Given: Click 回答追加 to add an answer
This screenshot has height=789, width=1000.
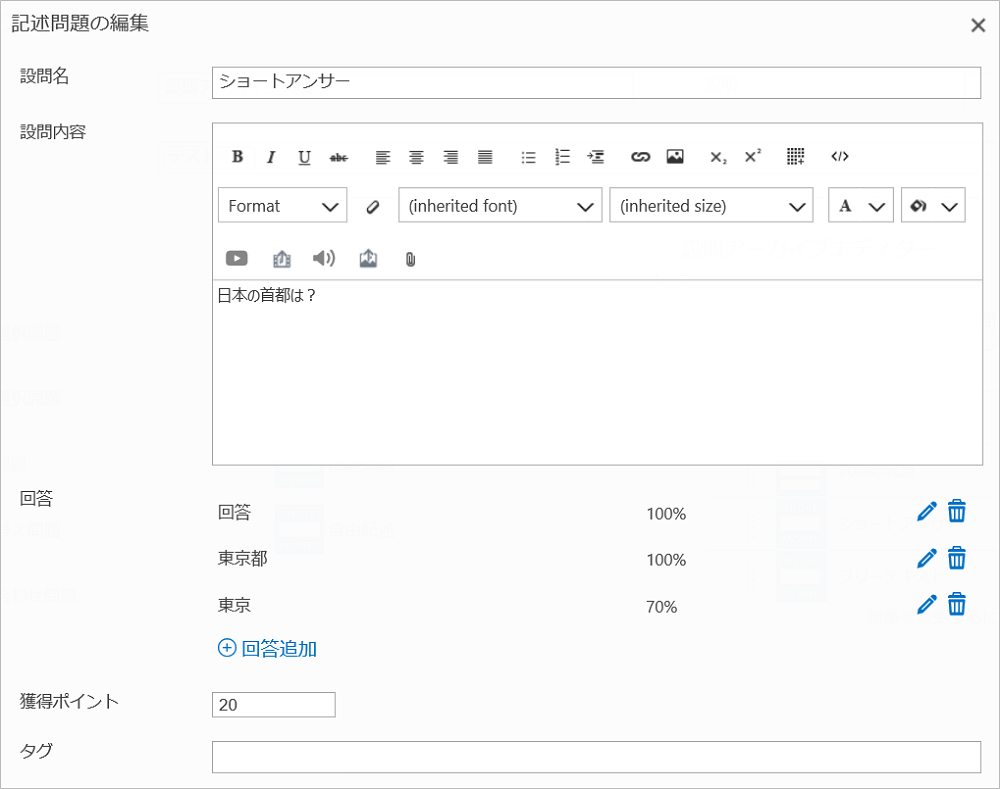Looking at the screenshot, I should [267, 649].
